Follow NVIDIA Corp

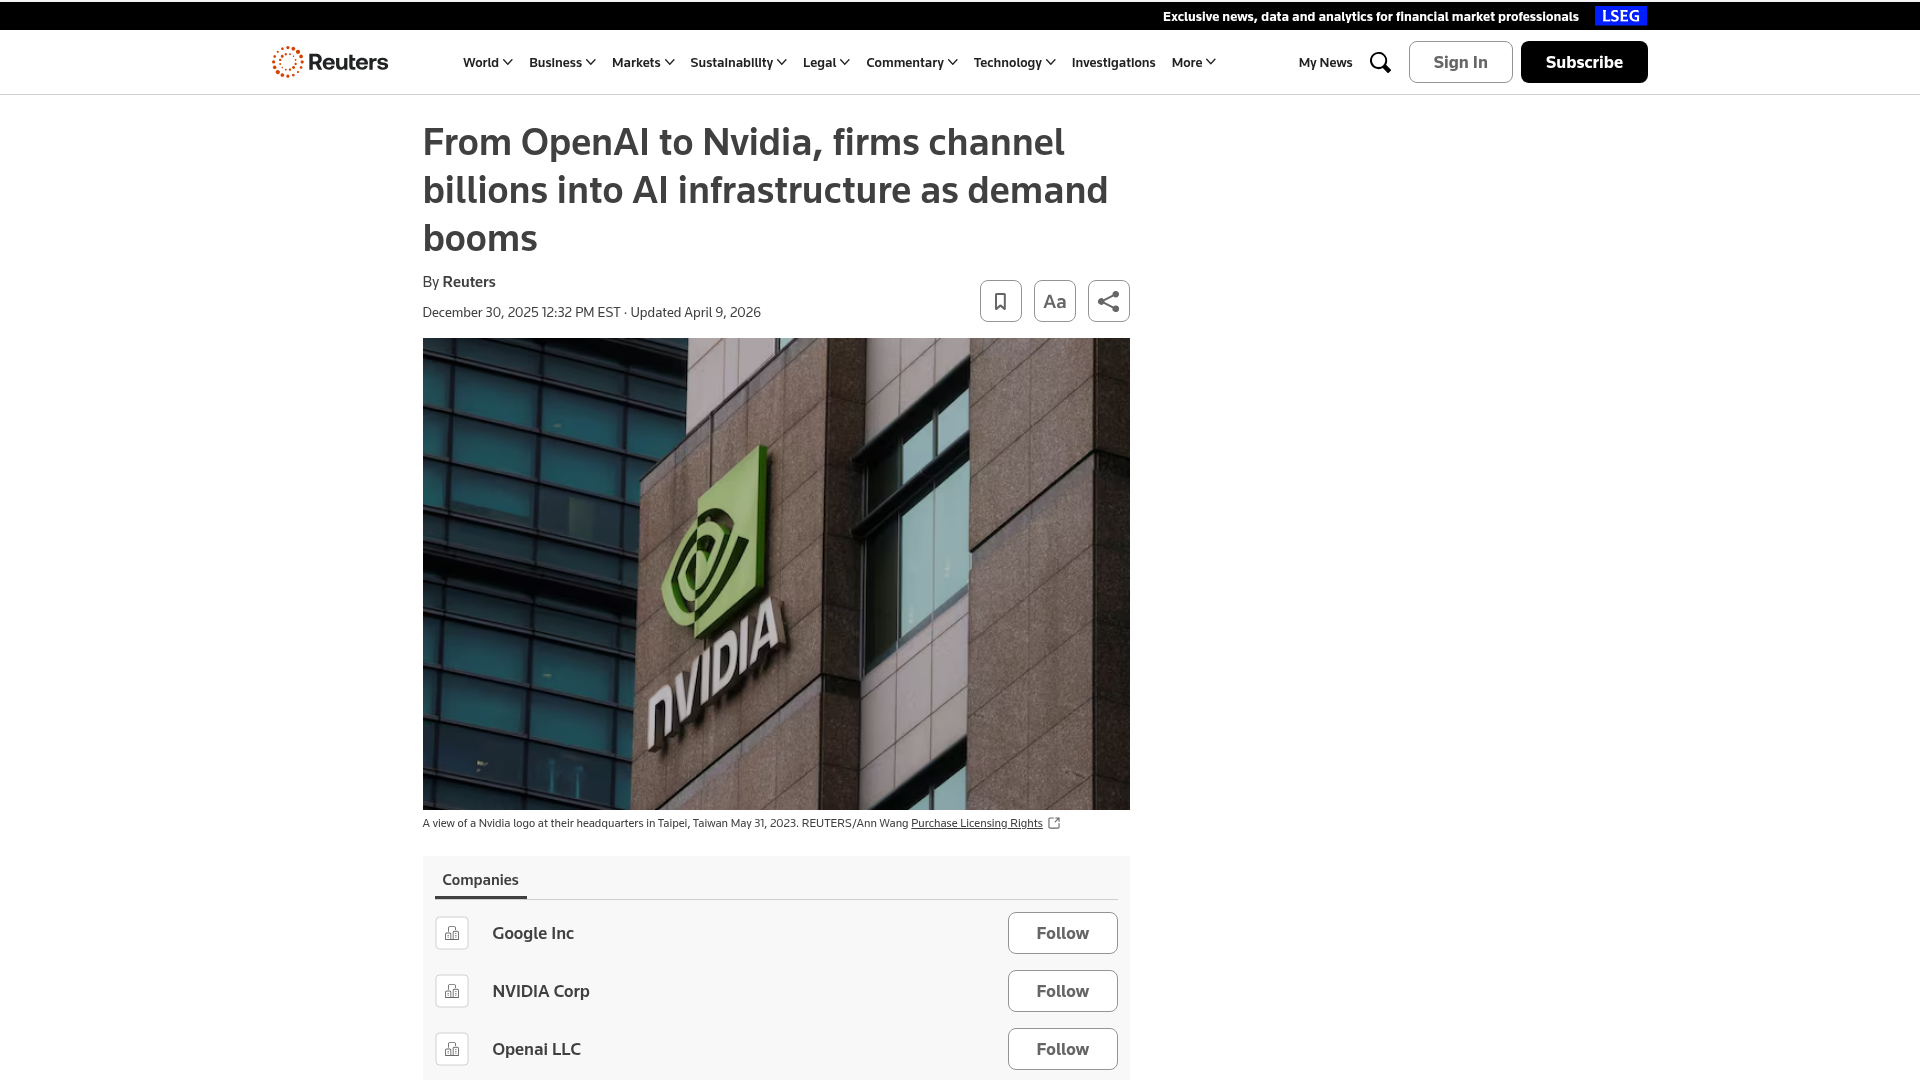(1062, 991)
